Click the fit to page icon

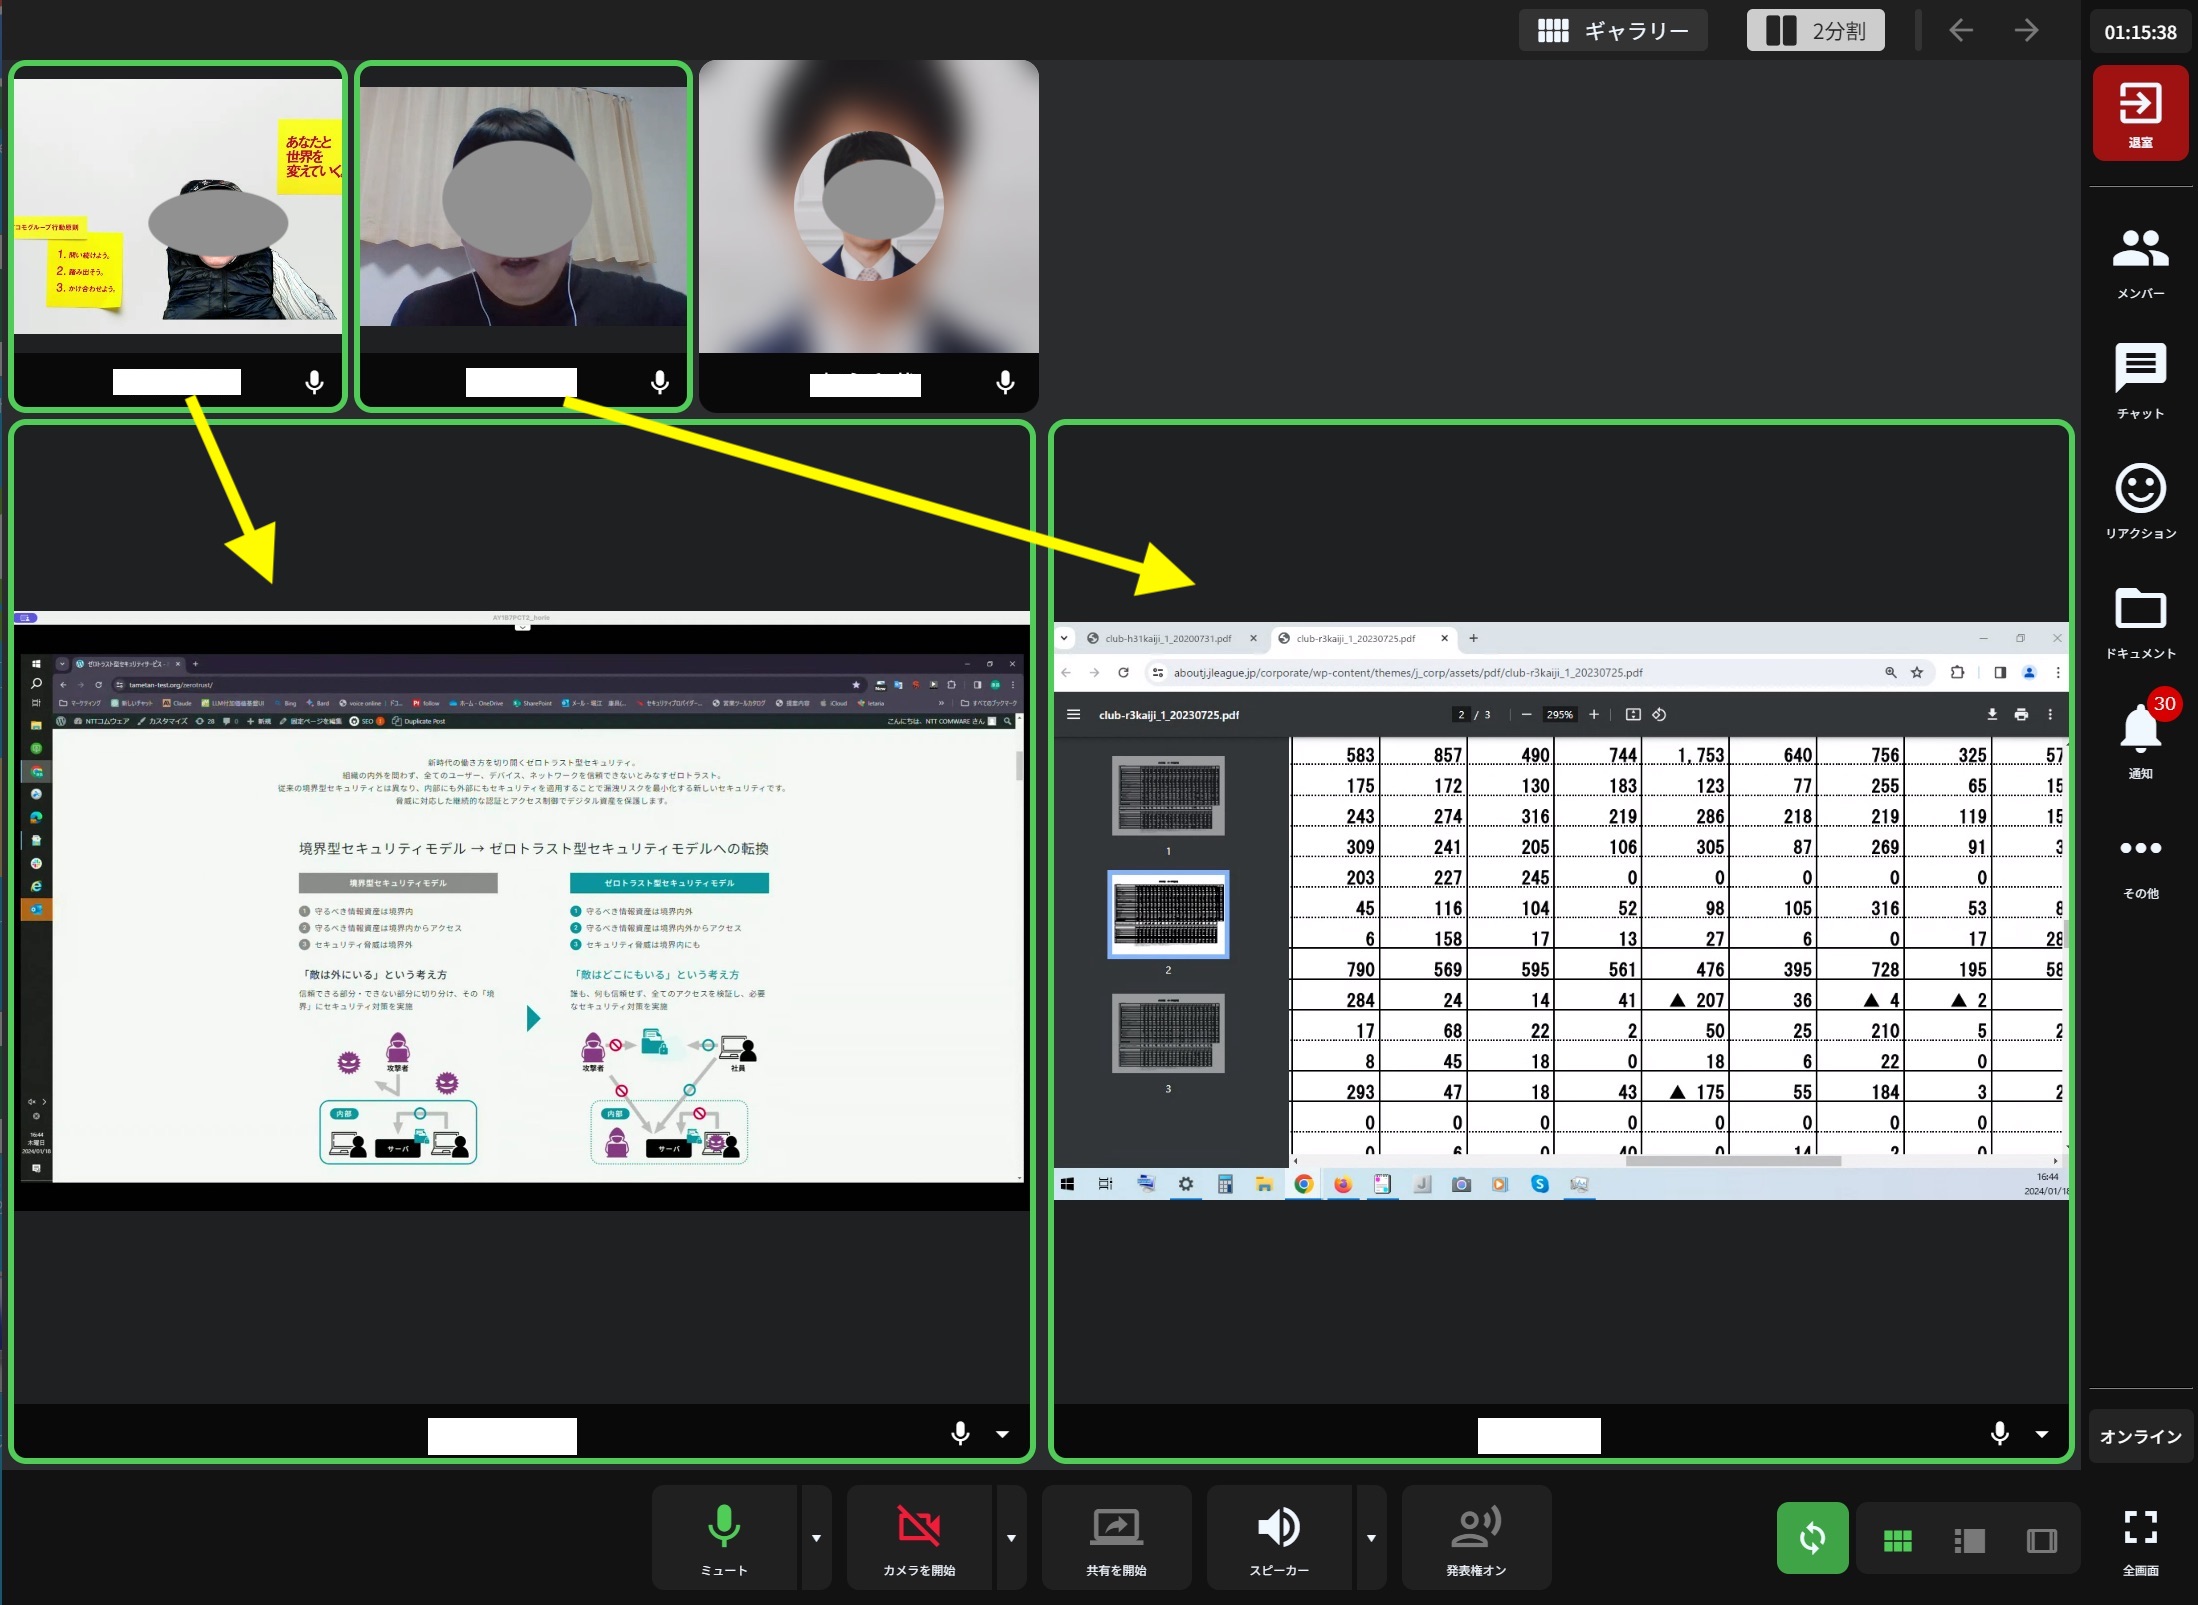[x=1633, y=714]
